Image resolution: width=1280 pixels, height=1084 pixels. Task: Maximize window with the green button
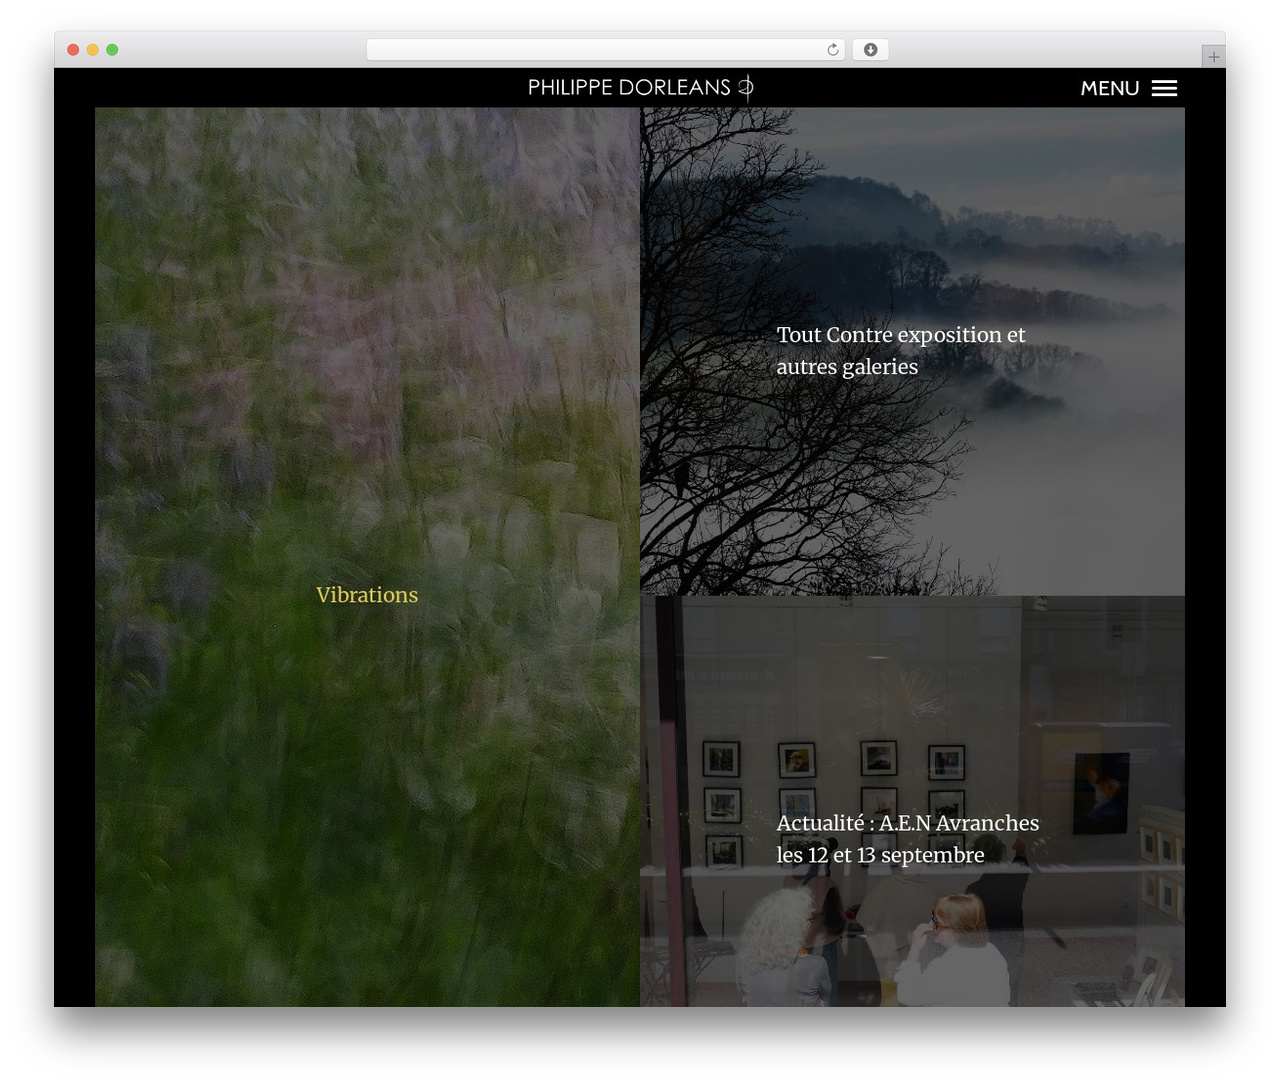[112, 50]
